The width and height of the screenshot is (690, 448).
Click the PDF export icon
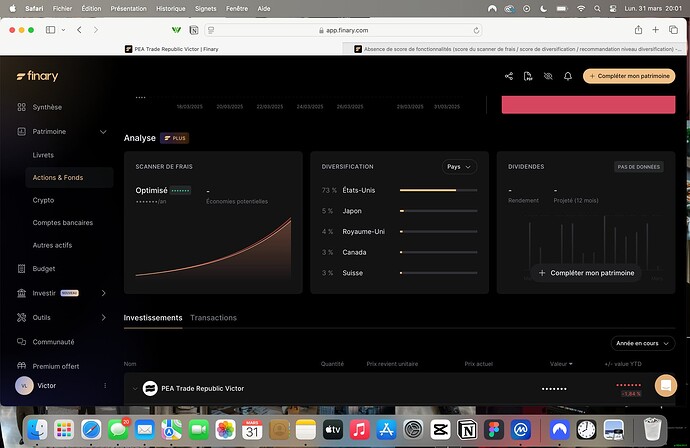[x=528, y=76]
